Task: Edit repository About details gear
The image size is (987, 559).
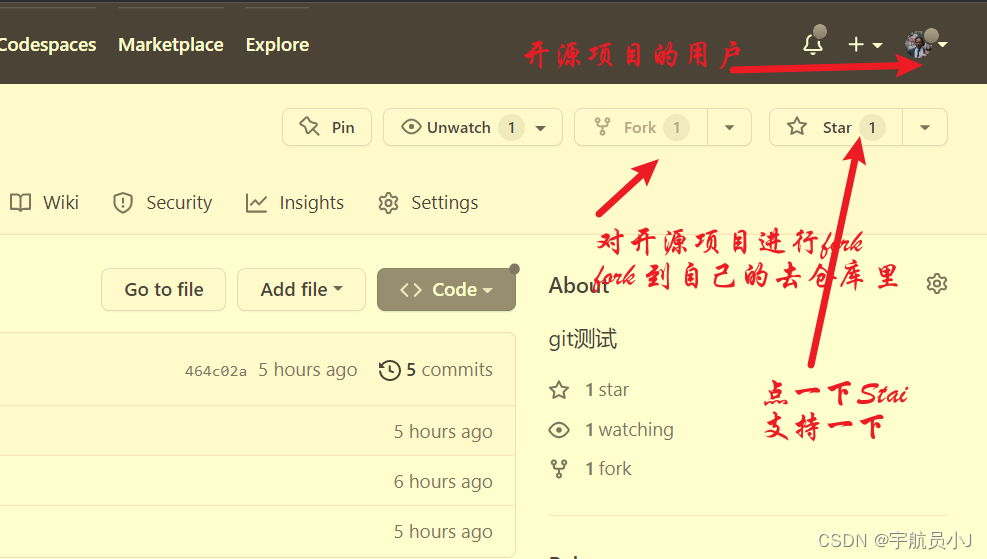Action: [x=937, y=283]
